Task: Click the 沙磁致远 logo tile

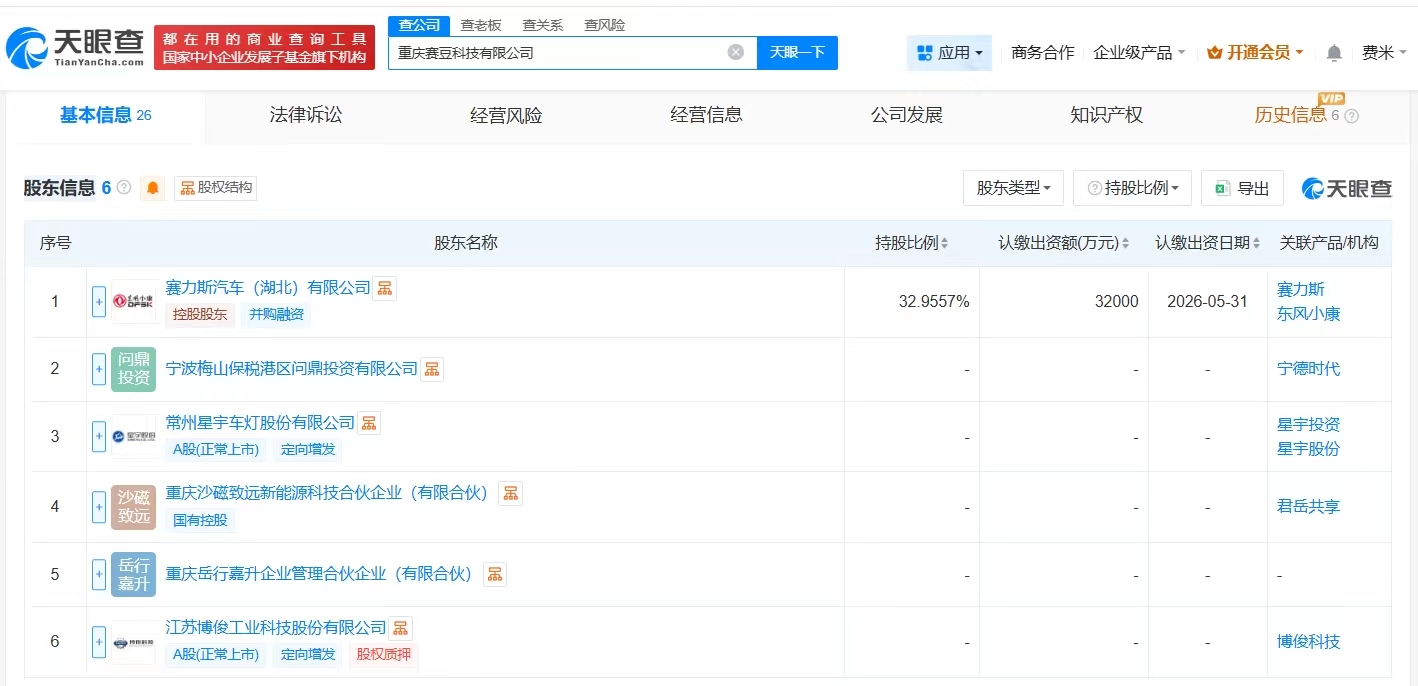Action: pos(134,507)
